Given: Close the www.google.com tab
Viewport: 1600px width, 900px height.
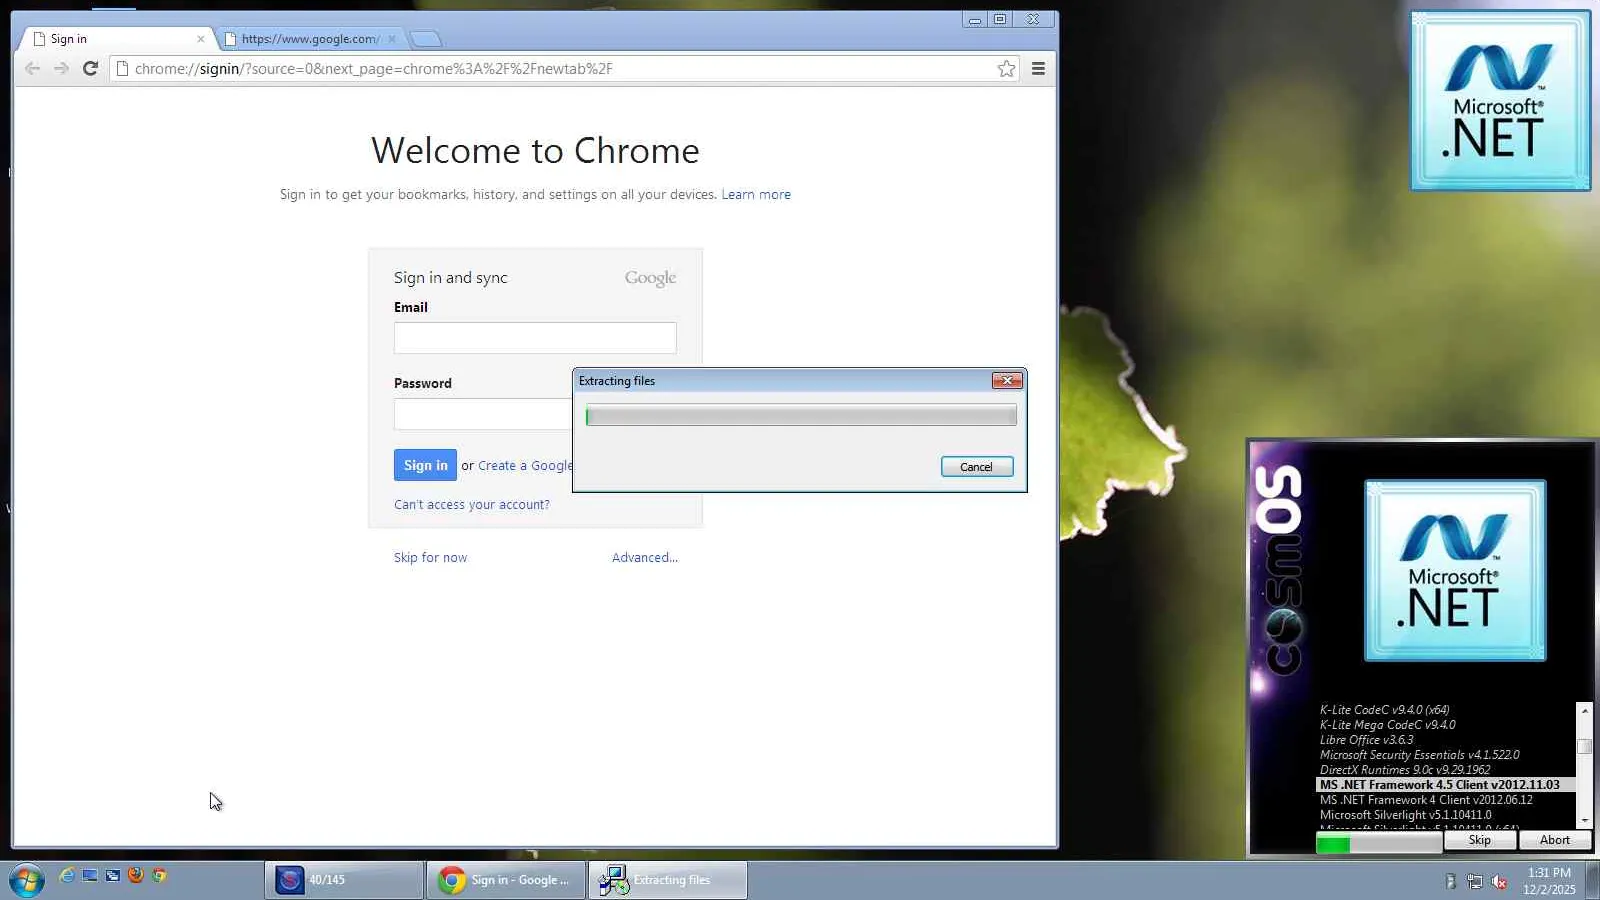Looking at the screenshot, I should pos(392,39).
